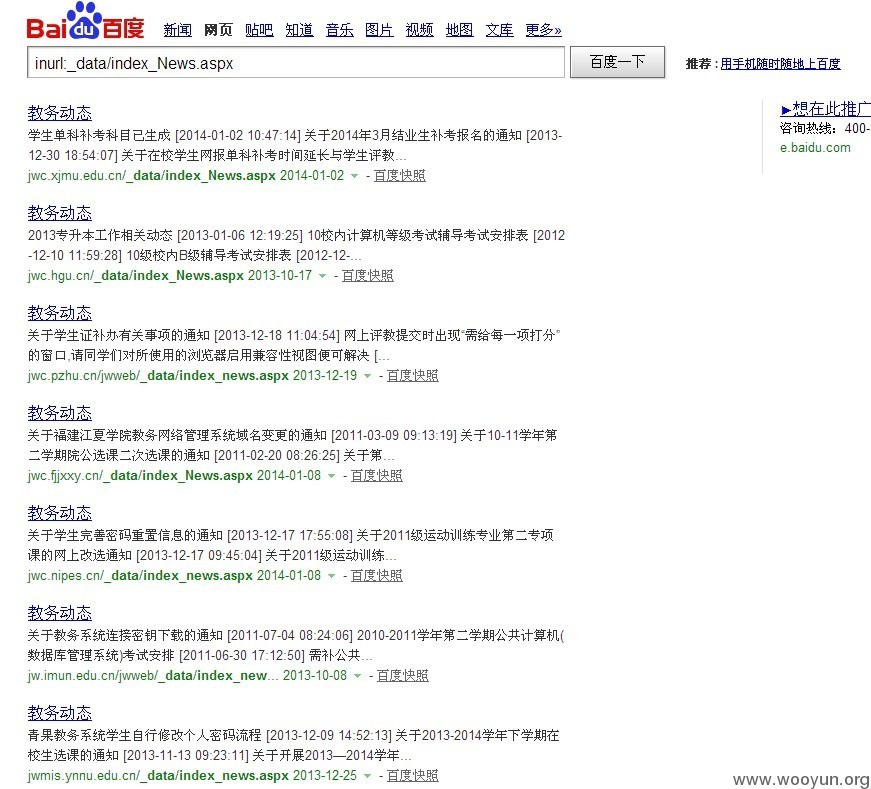Viewport: 871px width, 789px height.
Task: Open 教务动态 result for jwc.fjjxxy.cn
Action: (59, 413)
